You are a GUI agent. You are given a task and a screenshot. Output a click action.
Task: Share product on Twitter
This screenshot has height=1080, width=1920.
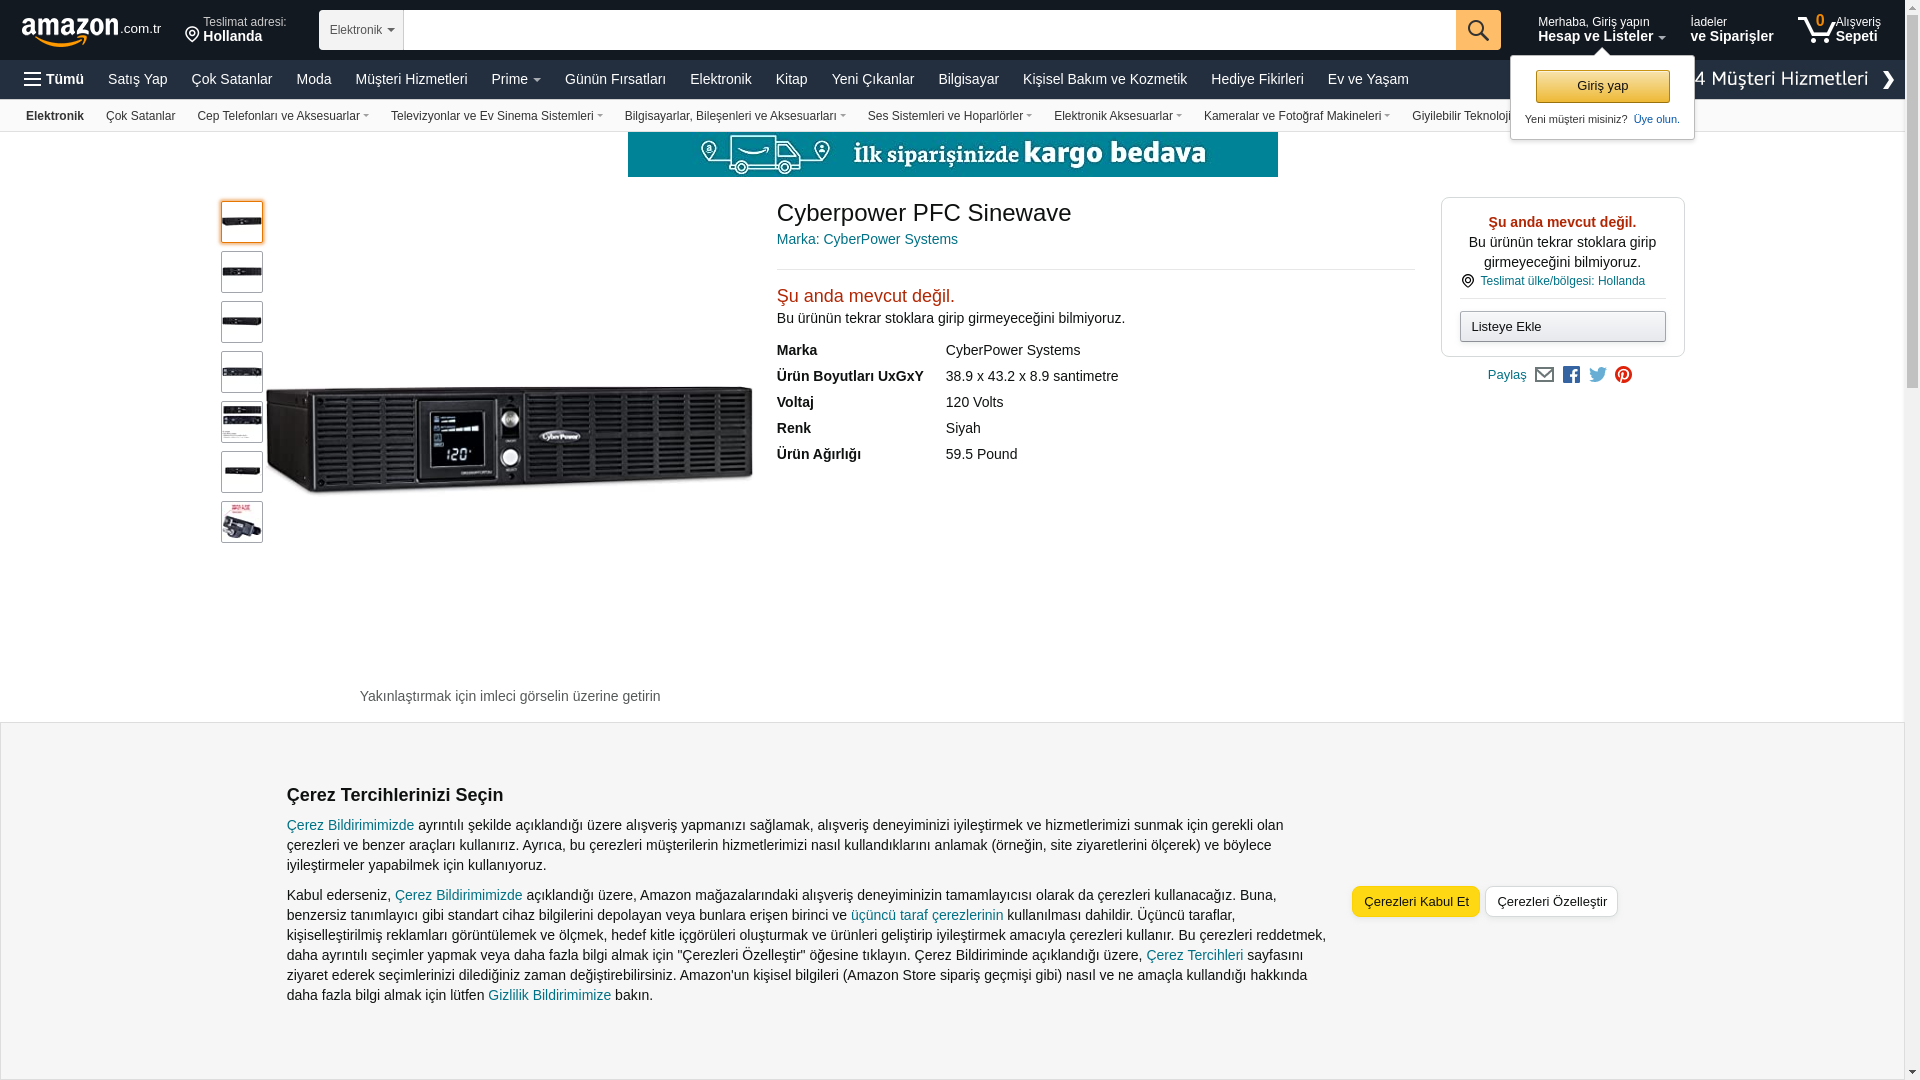[x=1597, y=375]
